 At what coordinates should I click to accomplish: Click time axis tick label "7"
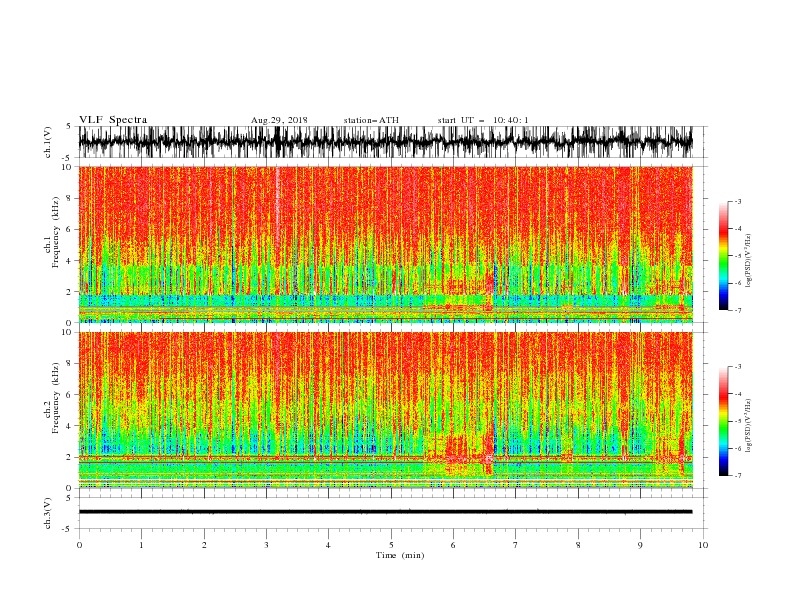tap(516, 545)
